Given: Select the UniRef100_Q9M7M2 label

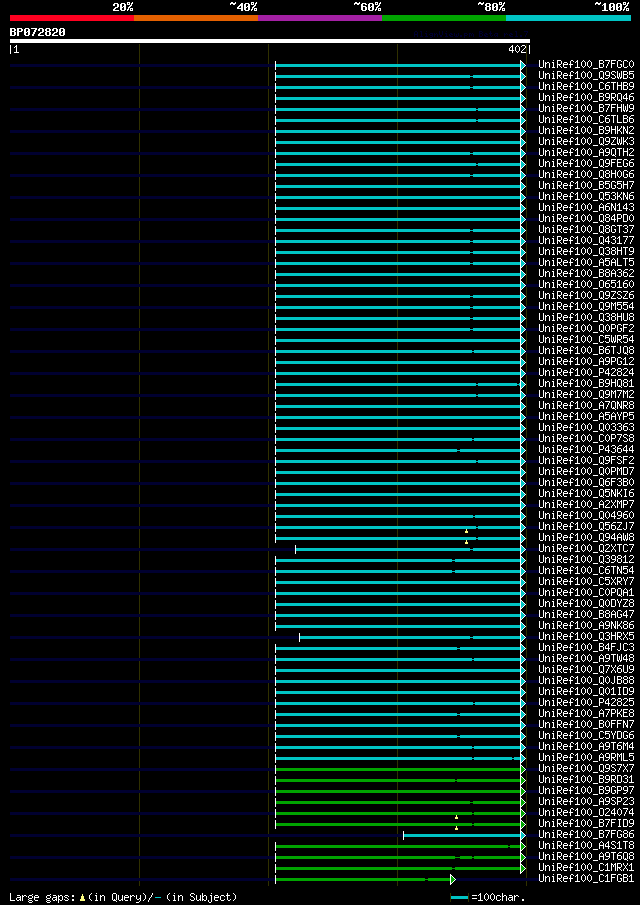Looking at the screenshot, I should (586, 394).
